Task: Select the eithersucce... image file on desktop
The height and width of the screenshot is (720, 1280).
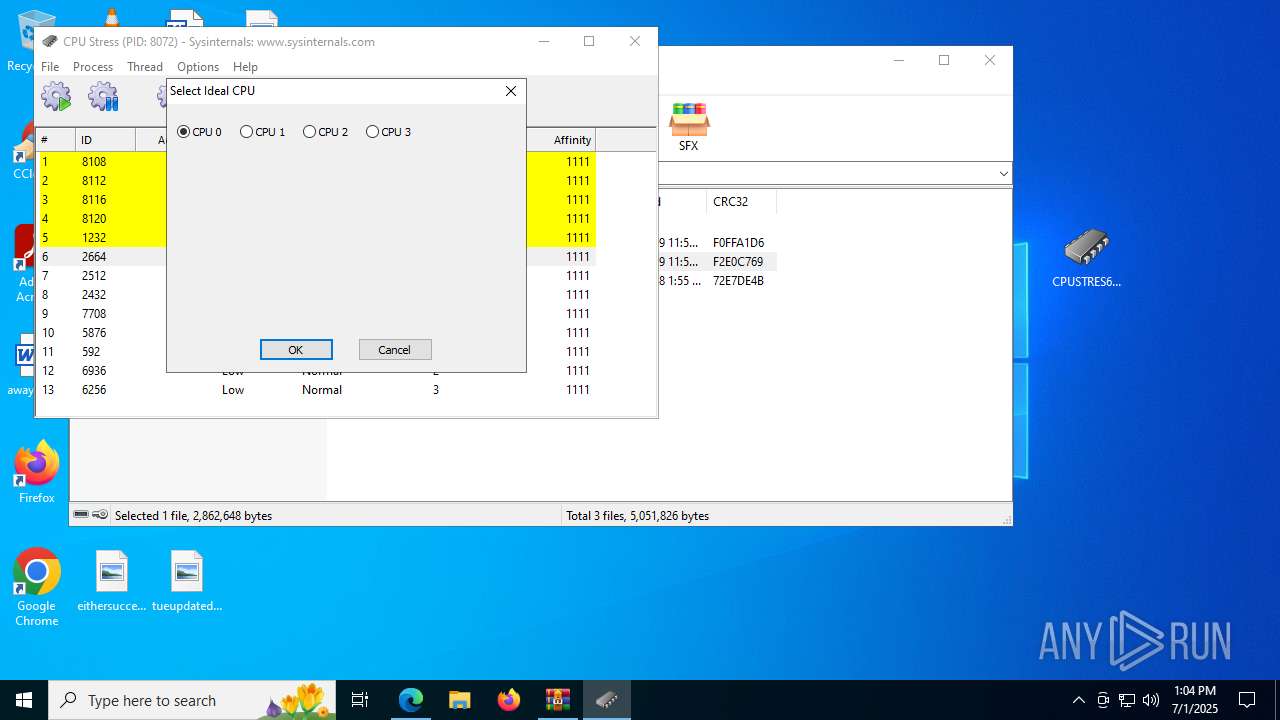Action: point(112,581)
